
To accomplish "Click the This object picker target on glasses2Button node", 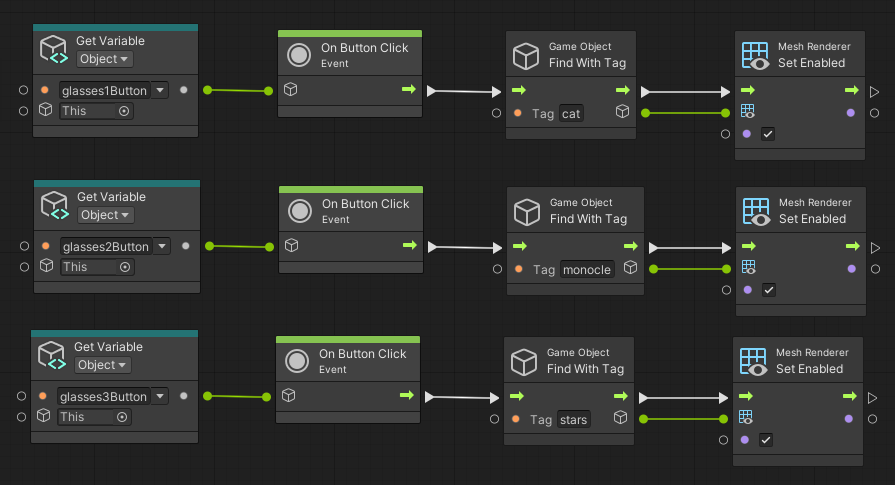I will [x=125, y=267].
